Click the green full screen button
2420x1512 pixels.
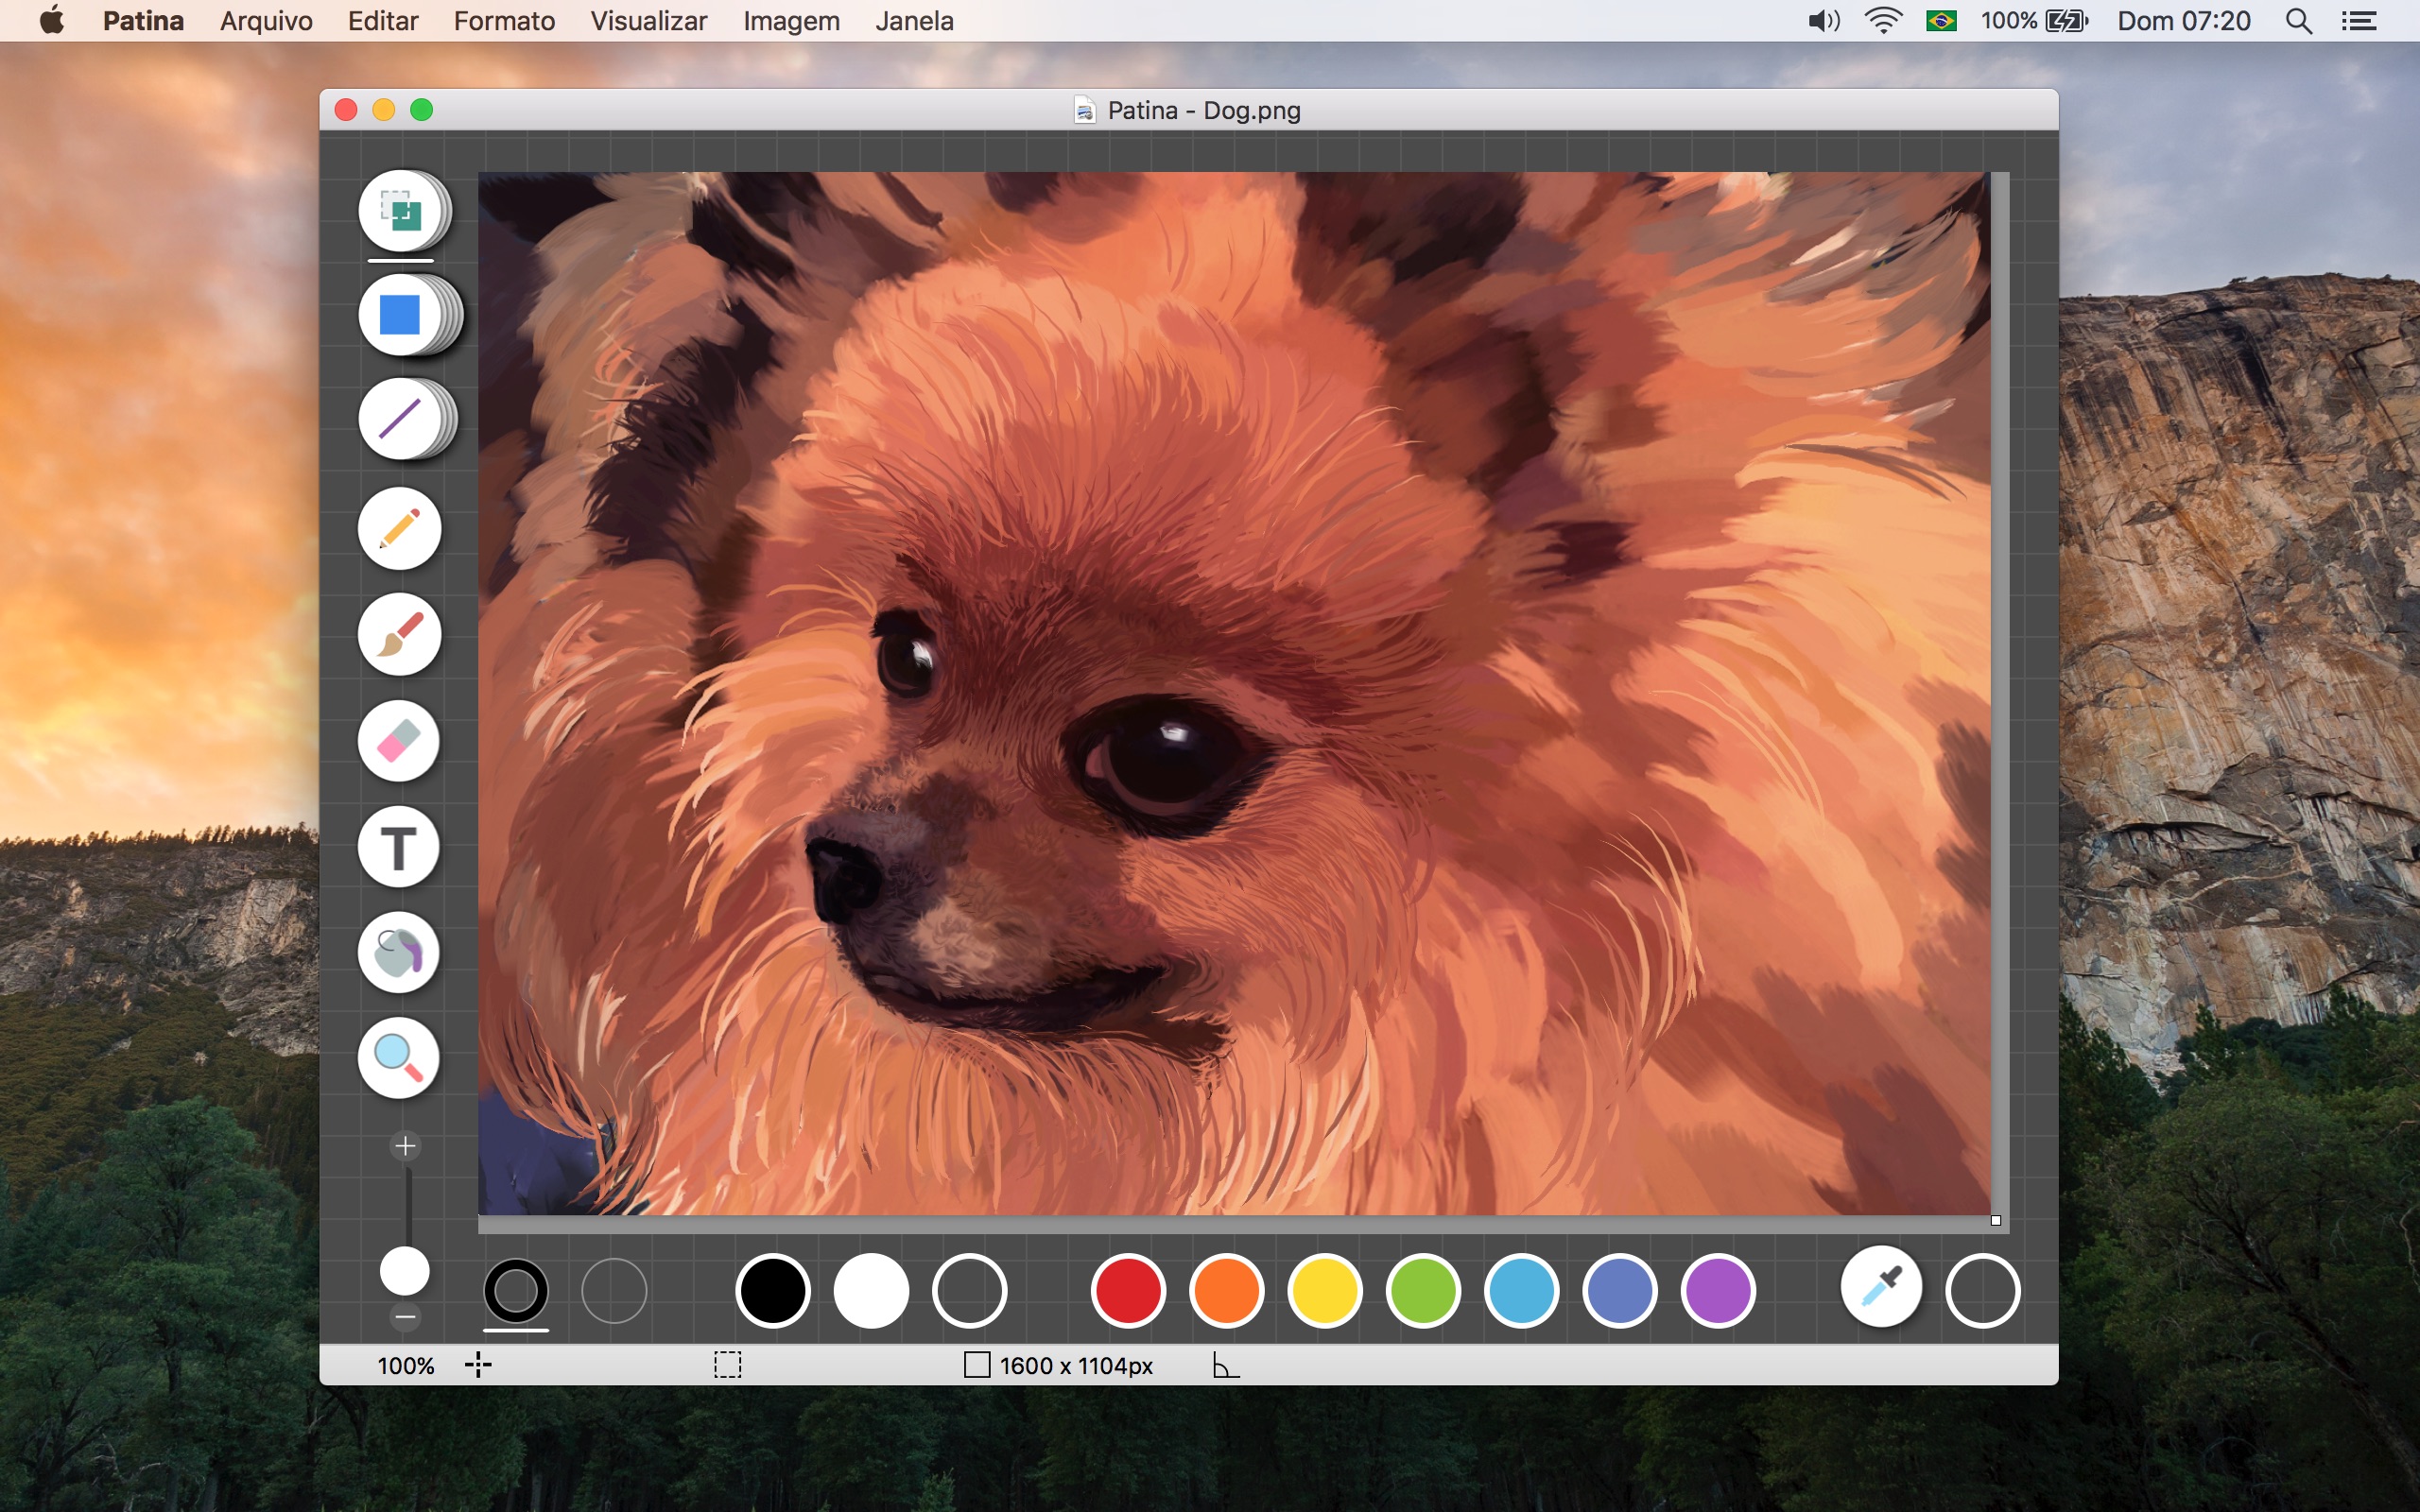point(422,110)
